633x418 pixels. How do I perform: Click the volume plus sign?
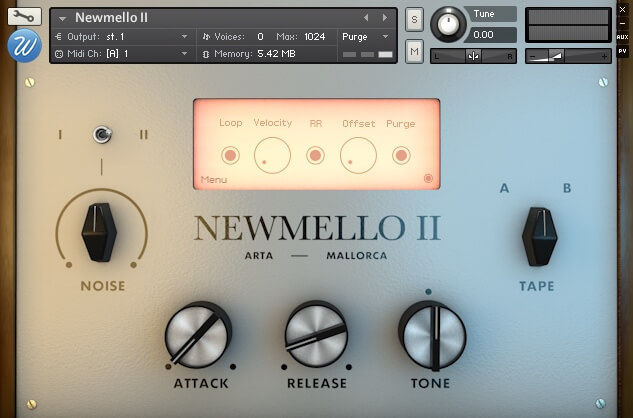tap(604, 57)
